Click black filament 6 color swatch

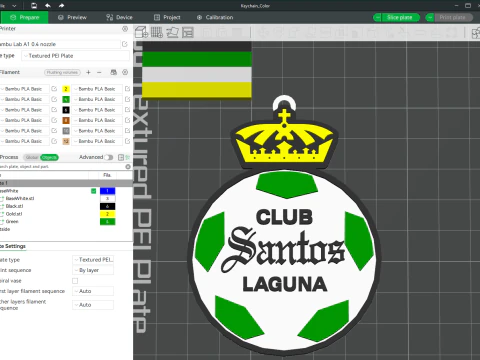66,110
